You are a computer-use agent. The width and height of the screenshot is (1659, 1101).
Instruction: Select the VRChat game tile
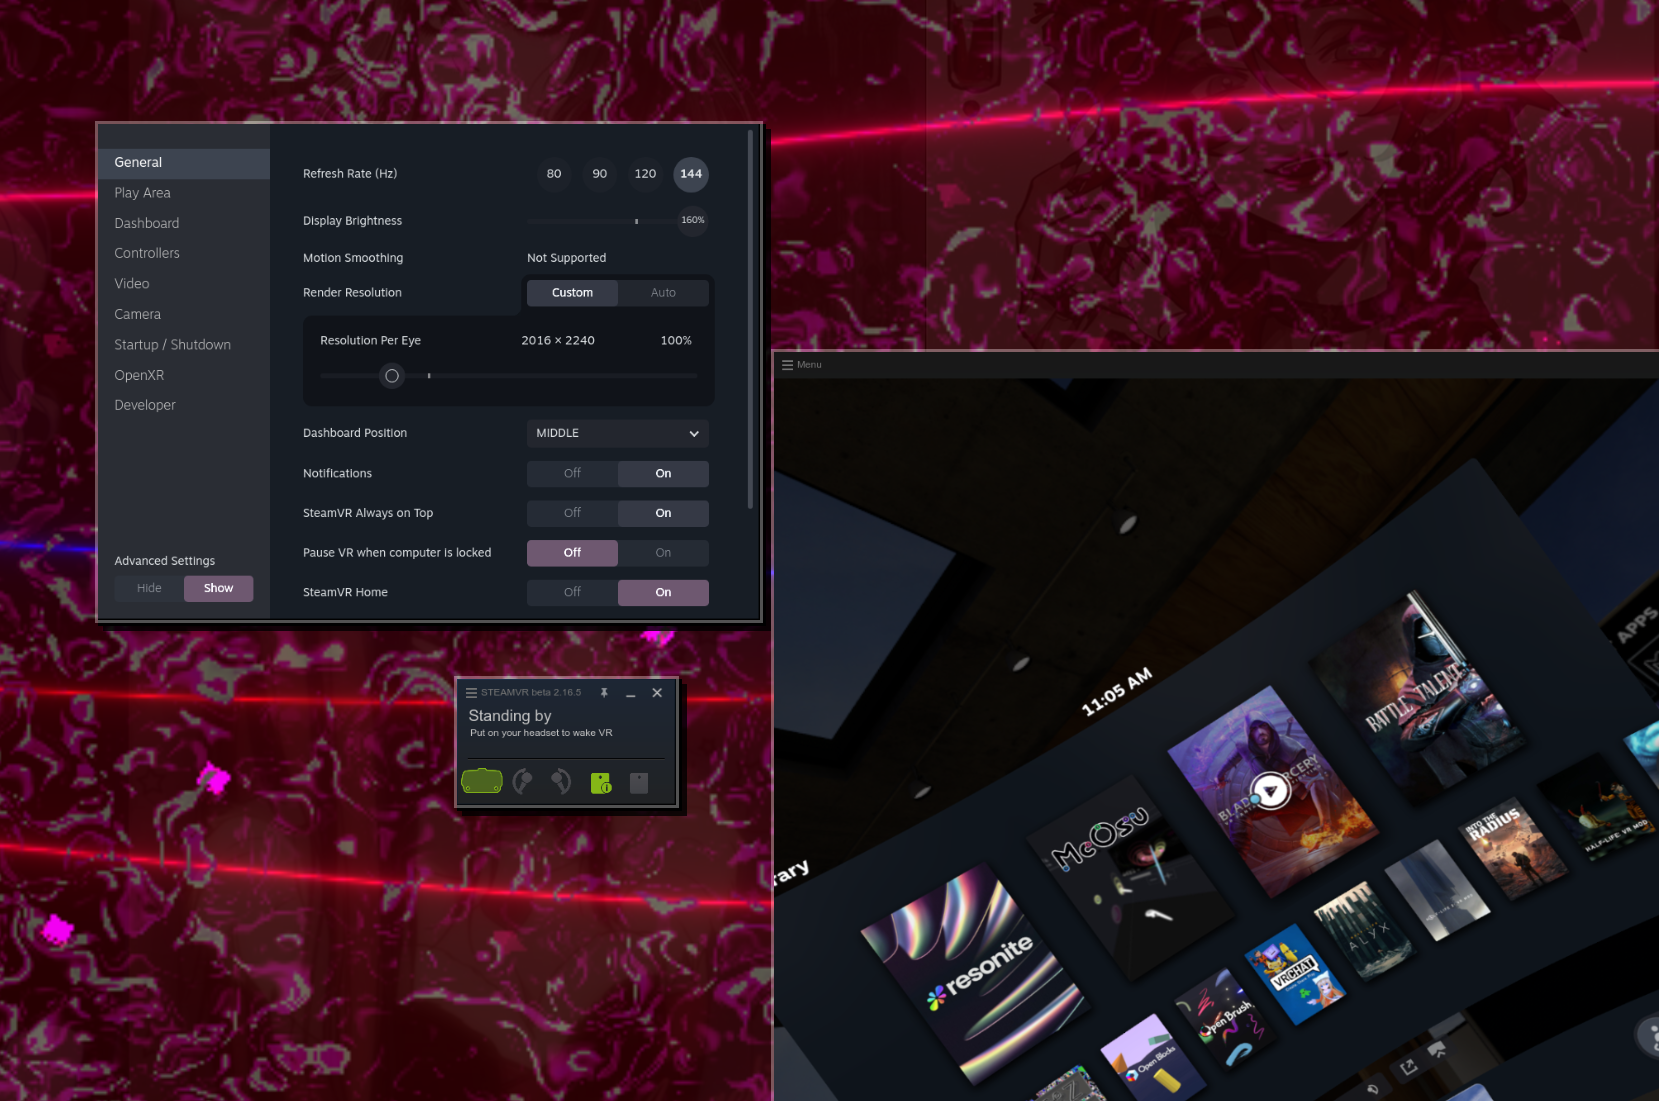click(1294, 973)
